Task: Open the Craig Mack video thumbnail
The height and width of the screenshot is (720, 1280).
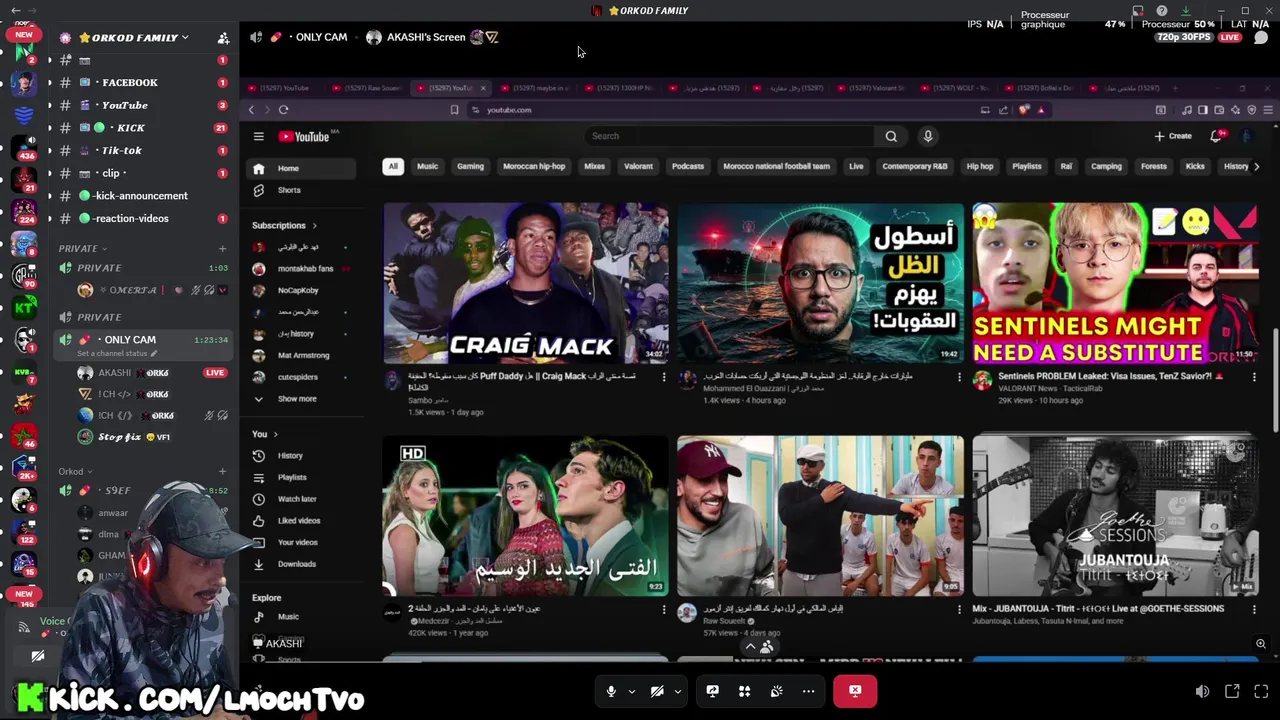Action: coord(526,283)
